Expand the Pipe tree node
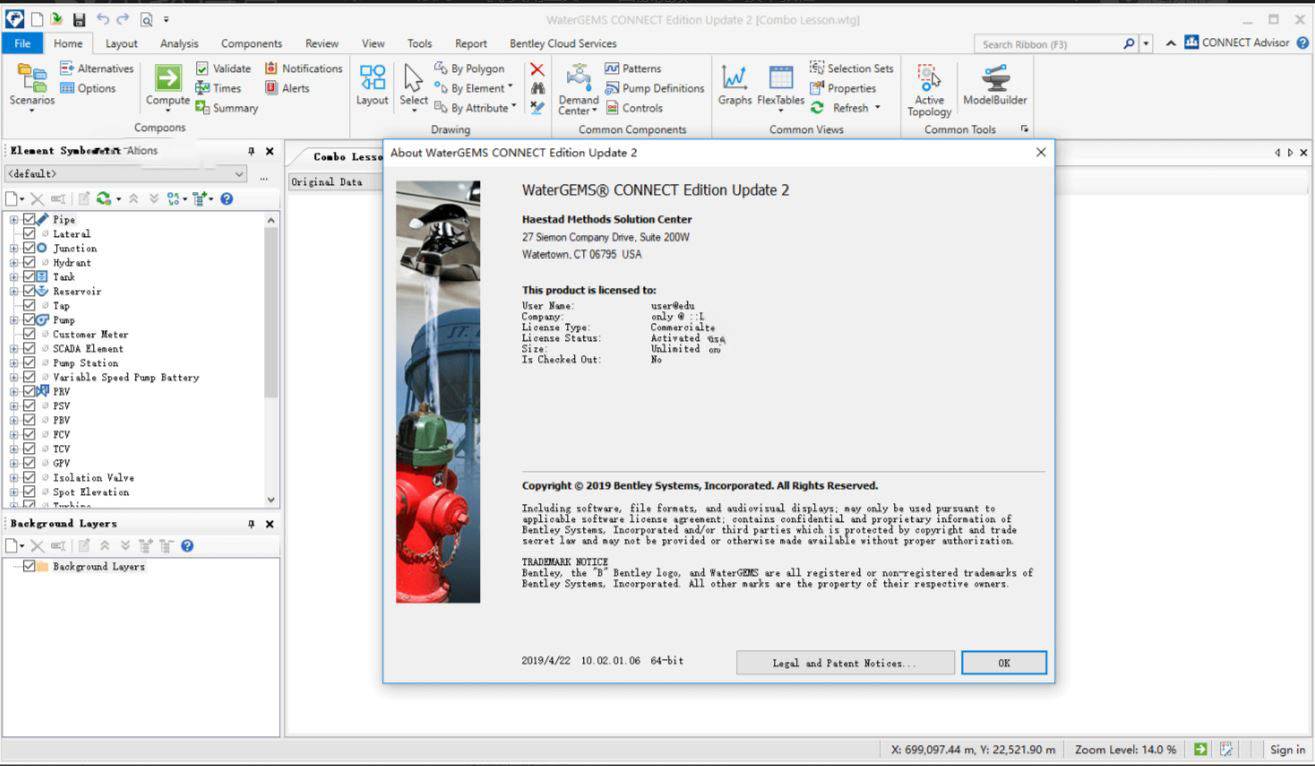 click(x=14, y=219)
